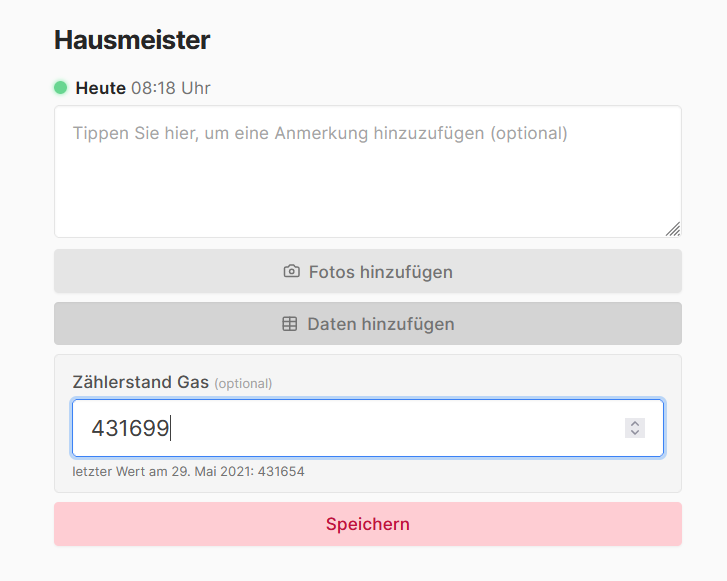Decrease the gas meter value with the down arrow
This screenshot has height=581, width=727.
[x=635, y=433]
